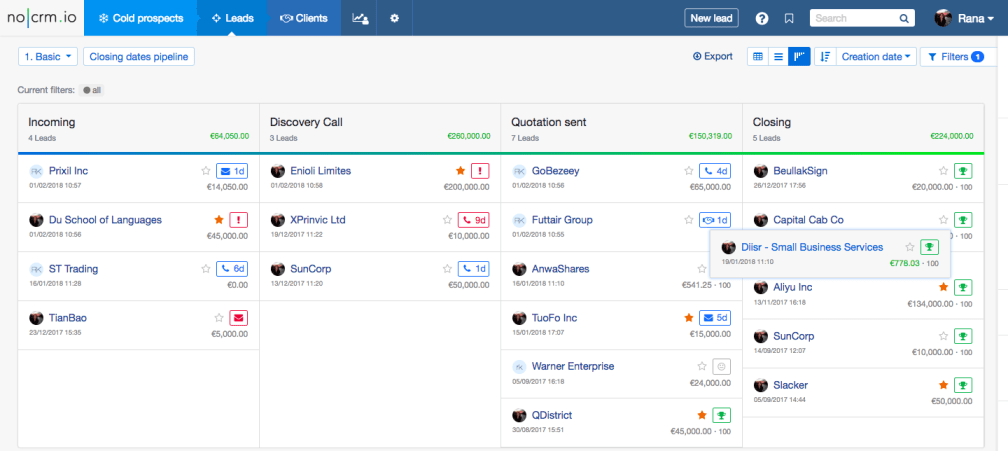Open the statistics chart icon tab
The width and height of the screenshot is (1008, 451).
(x=360, y=19)
